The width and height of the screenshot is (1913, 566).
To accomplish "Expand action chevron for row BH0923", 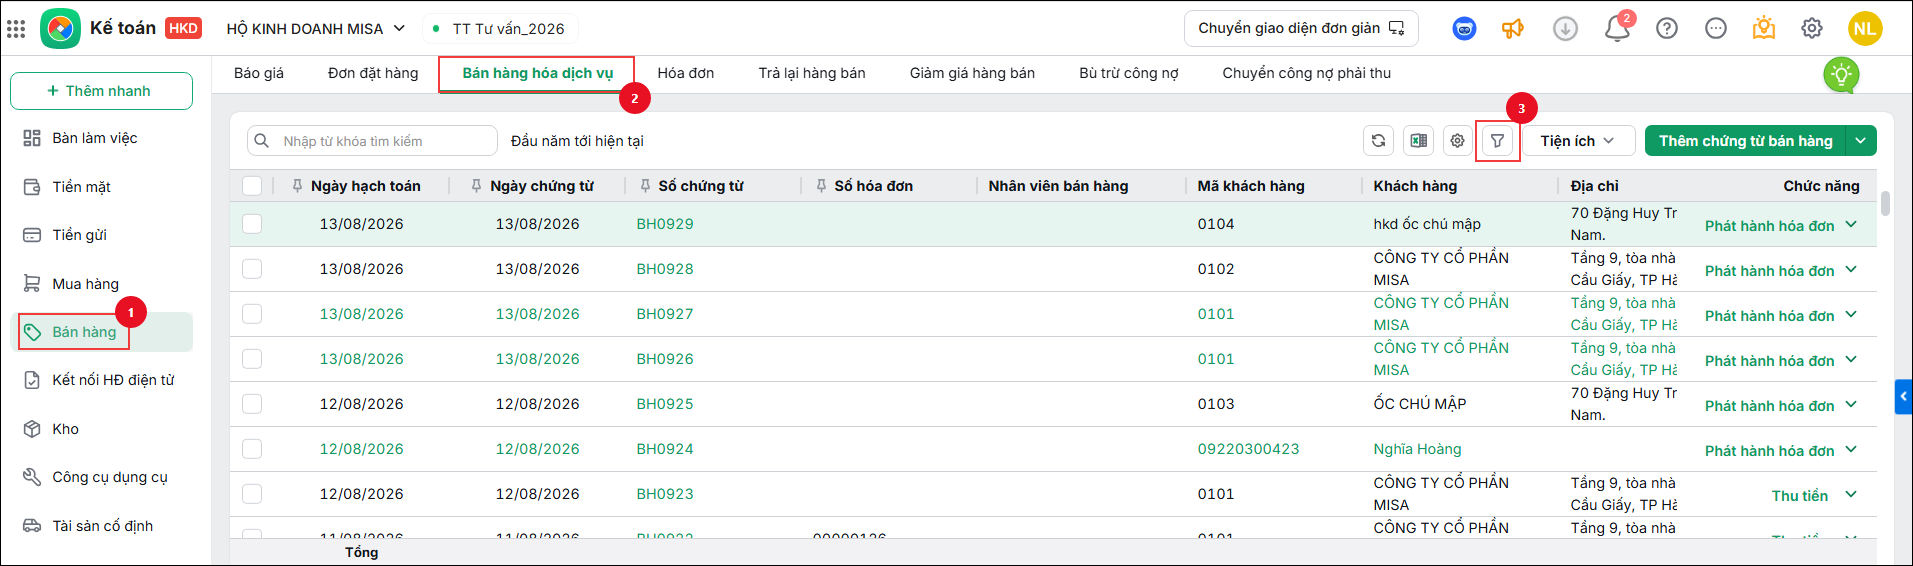I will pos(1851,495).
